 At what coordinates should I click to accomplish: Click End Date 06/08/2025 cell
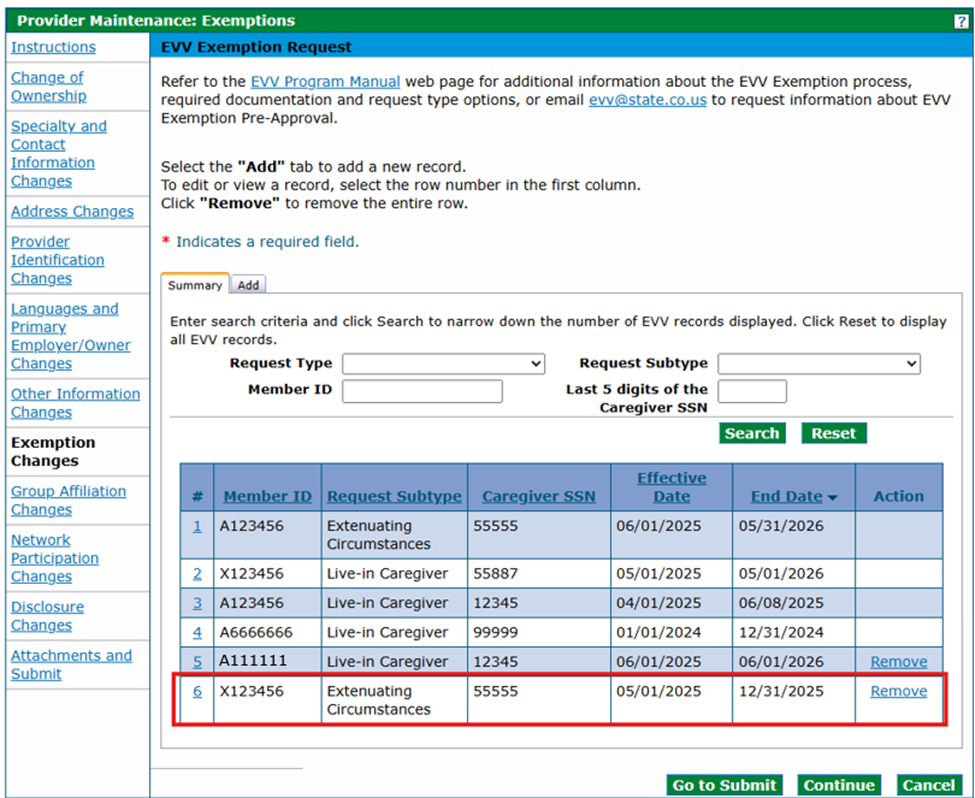794,603
